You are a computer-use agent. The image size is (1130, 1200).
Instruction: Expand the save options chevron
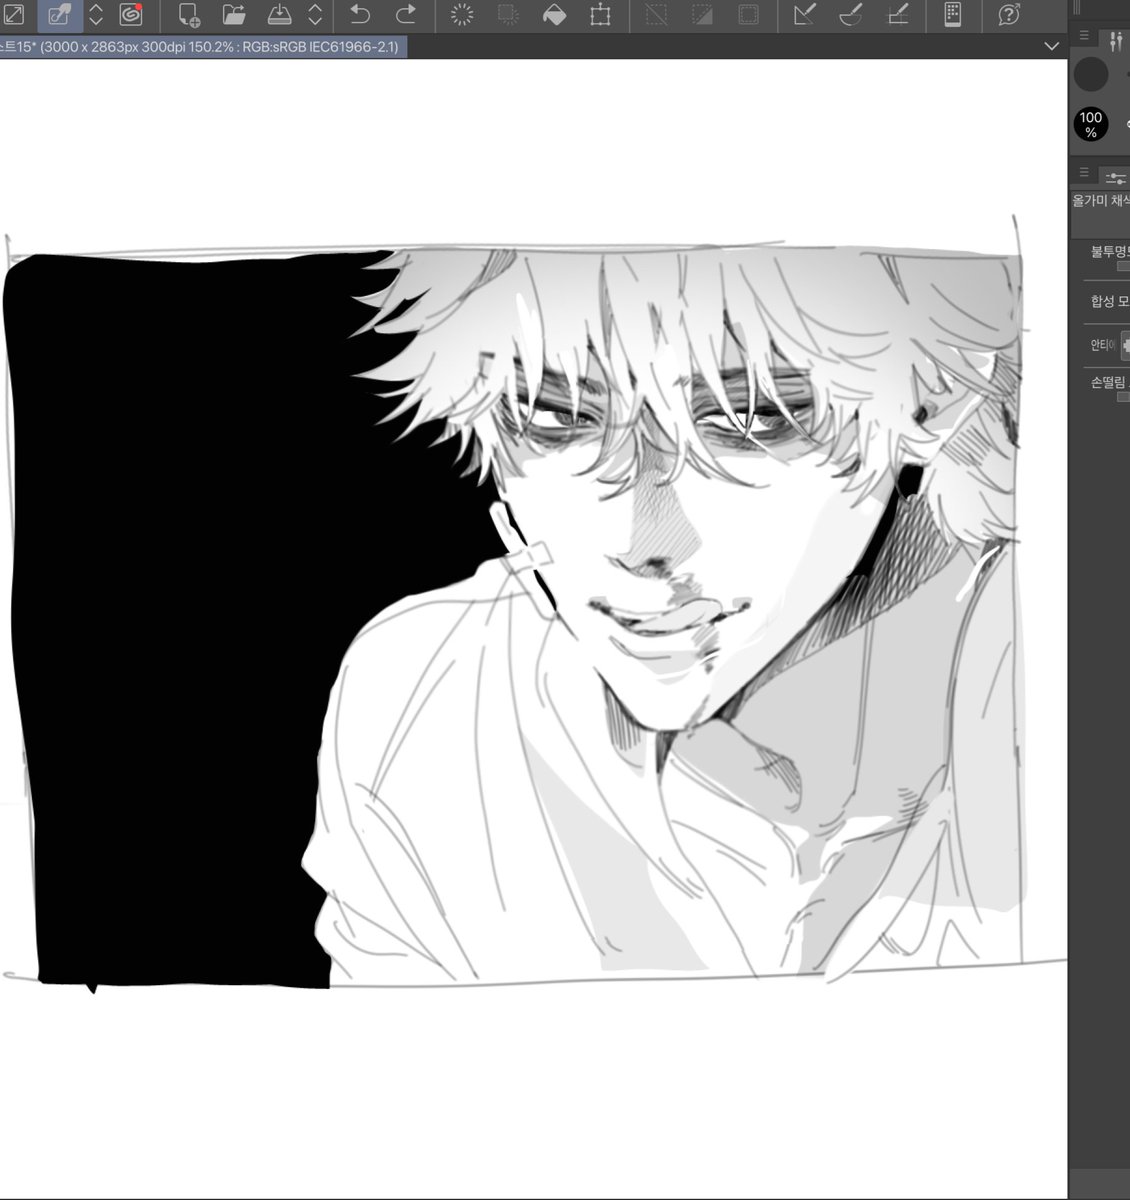coord(315,15)
